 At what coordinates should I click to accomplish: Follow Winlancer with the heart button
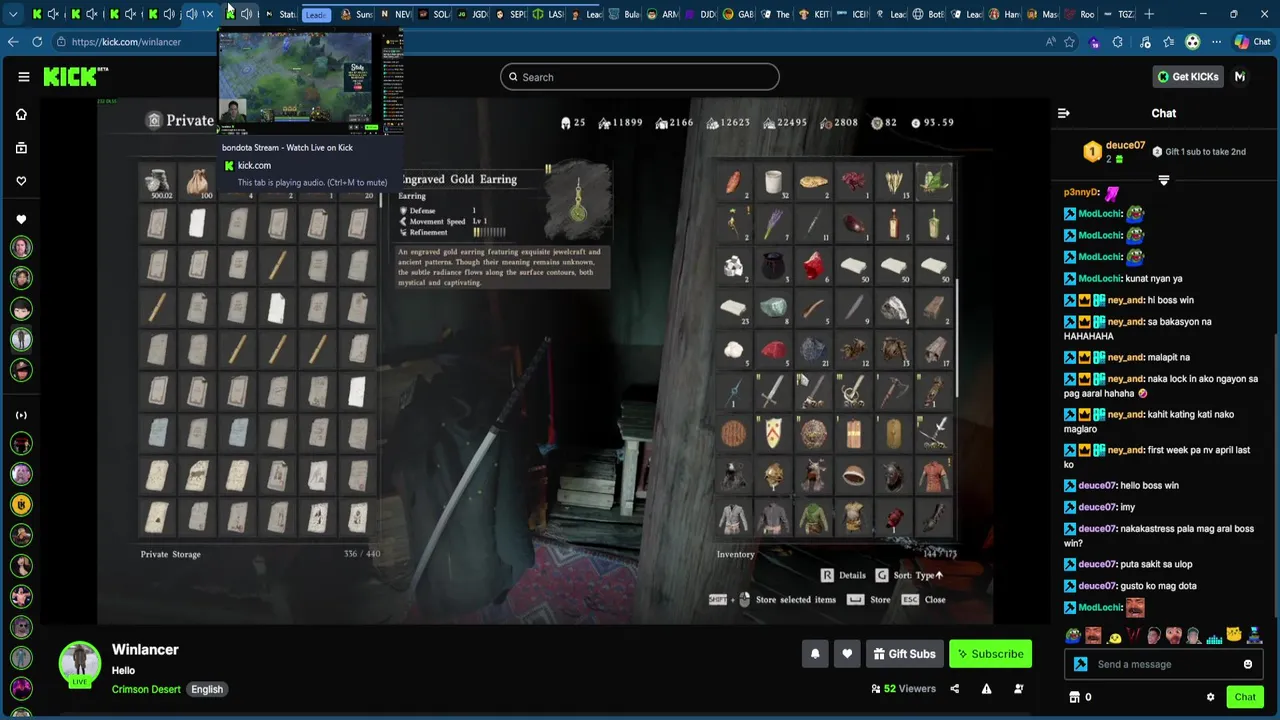(847, 654)
